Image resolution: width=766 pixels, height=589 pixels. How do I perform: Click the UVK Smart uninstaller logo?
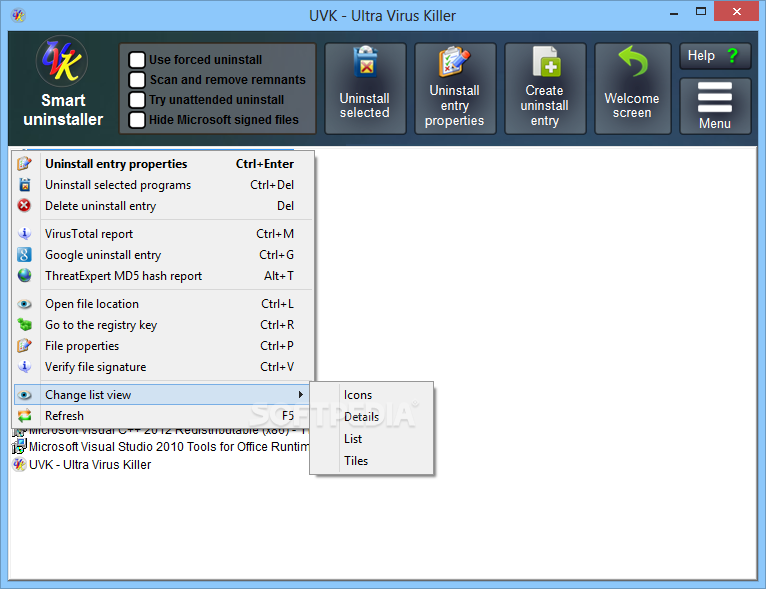click(x=62, y=61)
